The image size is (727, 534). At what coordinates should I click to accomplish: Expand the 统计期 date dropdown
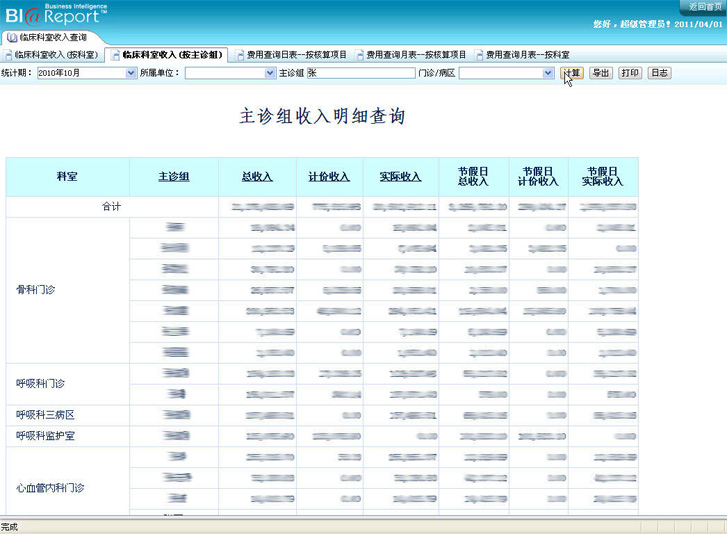point(130,73)
